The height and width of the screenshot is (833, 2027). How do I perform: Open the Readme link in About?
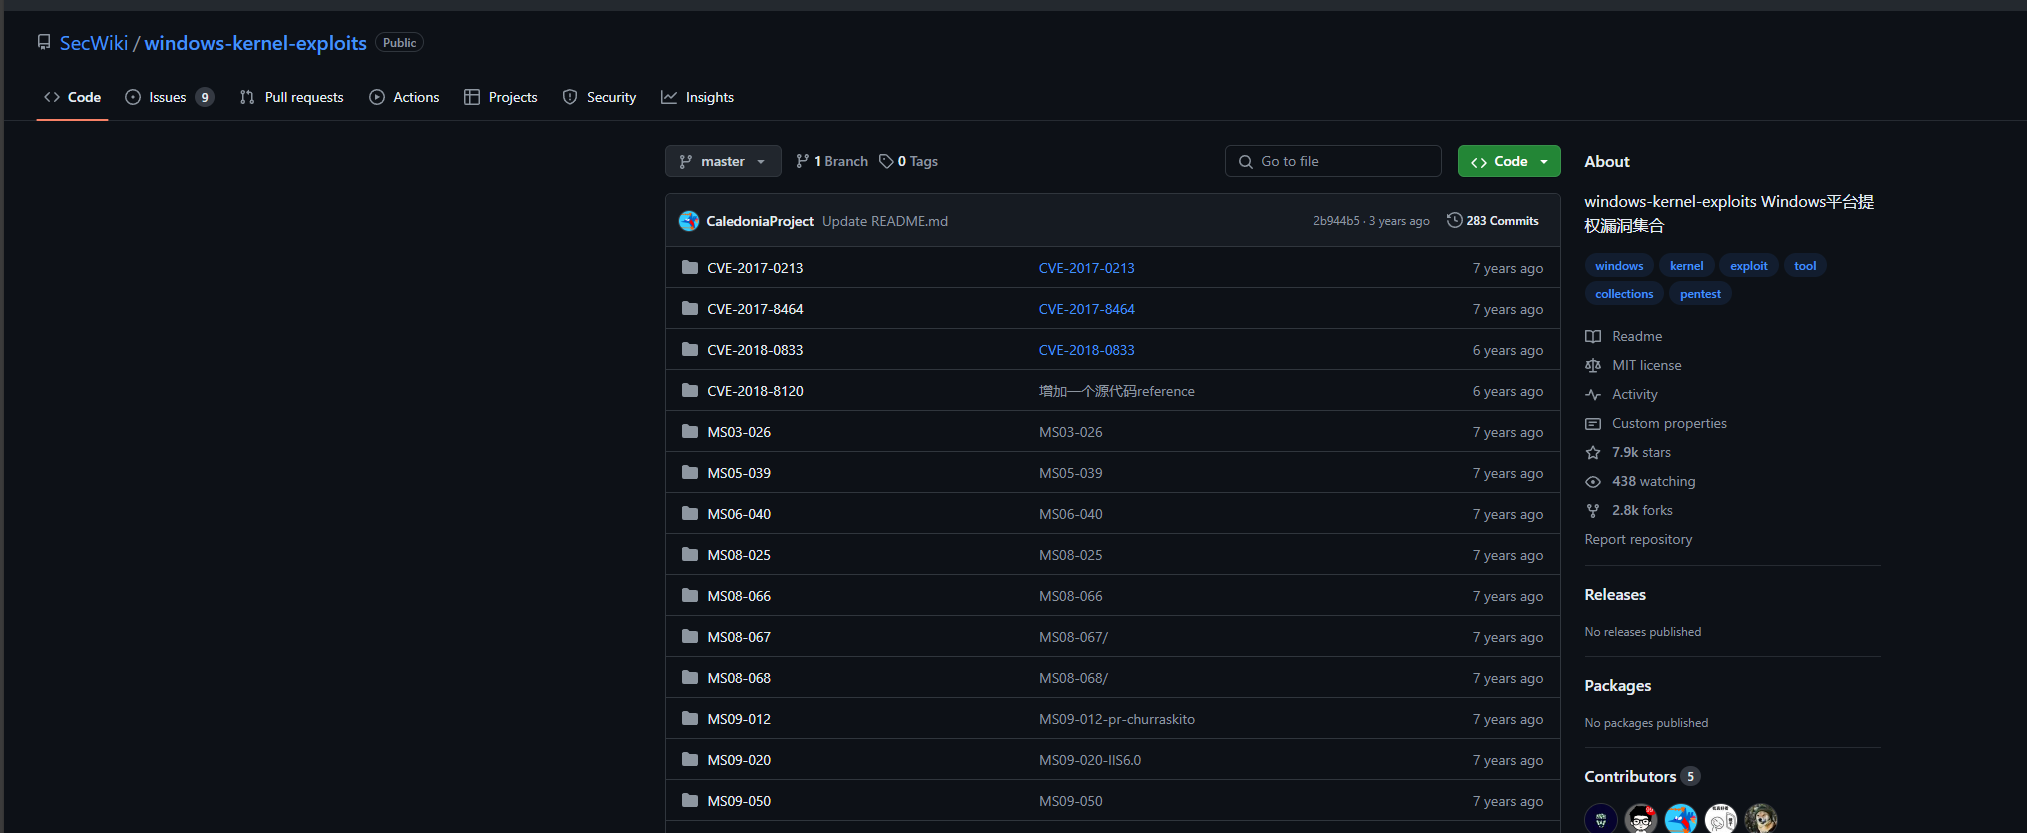(x=1624, y=336)
